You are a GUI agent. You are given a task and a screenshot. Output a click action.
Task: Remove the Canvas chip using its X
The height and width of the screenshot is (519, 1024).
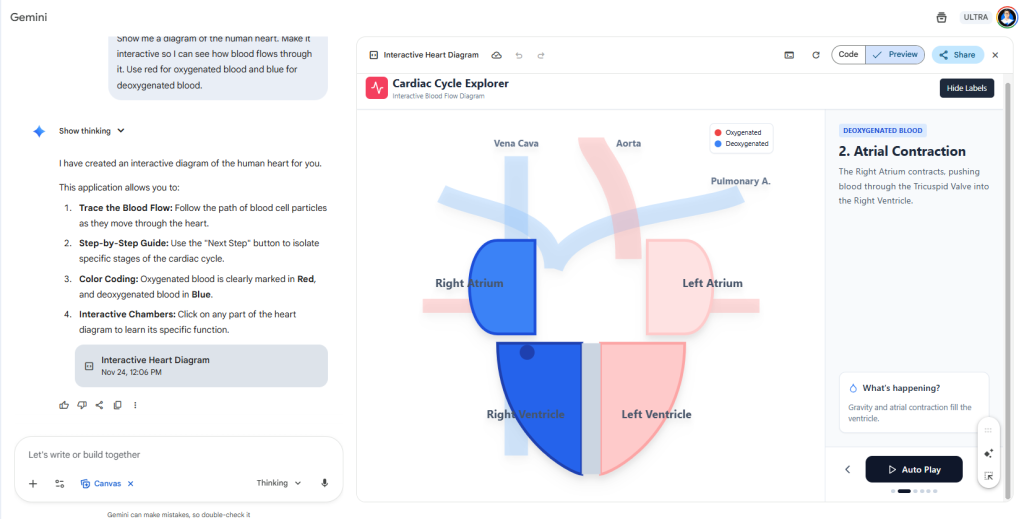point(131,483)
